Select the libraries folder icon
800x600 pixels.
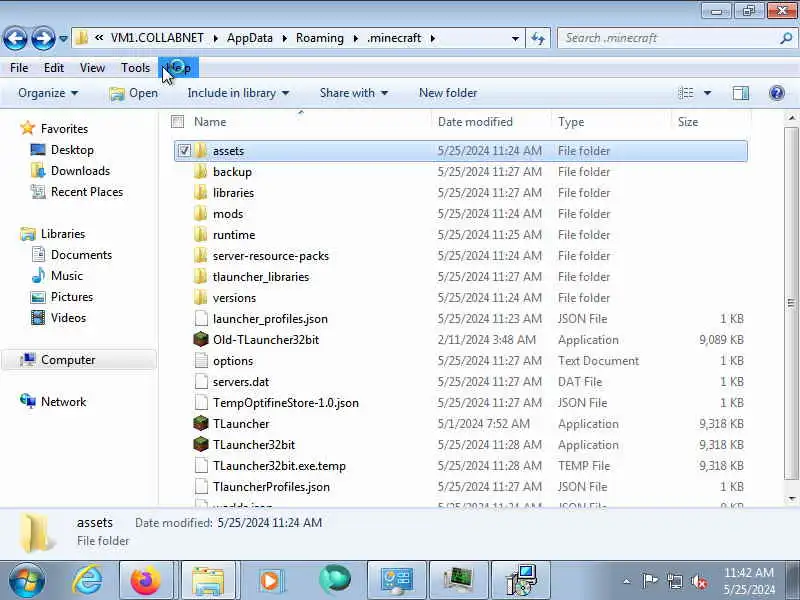point(201,193)
